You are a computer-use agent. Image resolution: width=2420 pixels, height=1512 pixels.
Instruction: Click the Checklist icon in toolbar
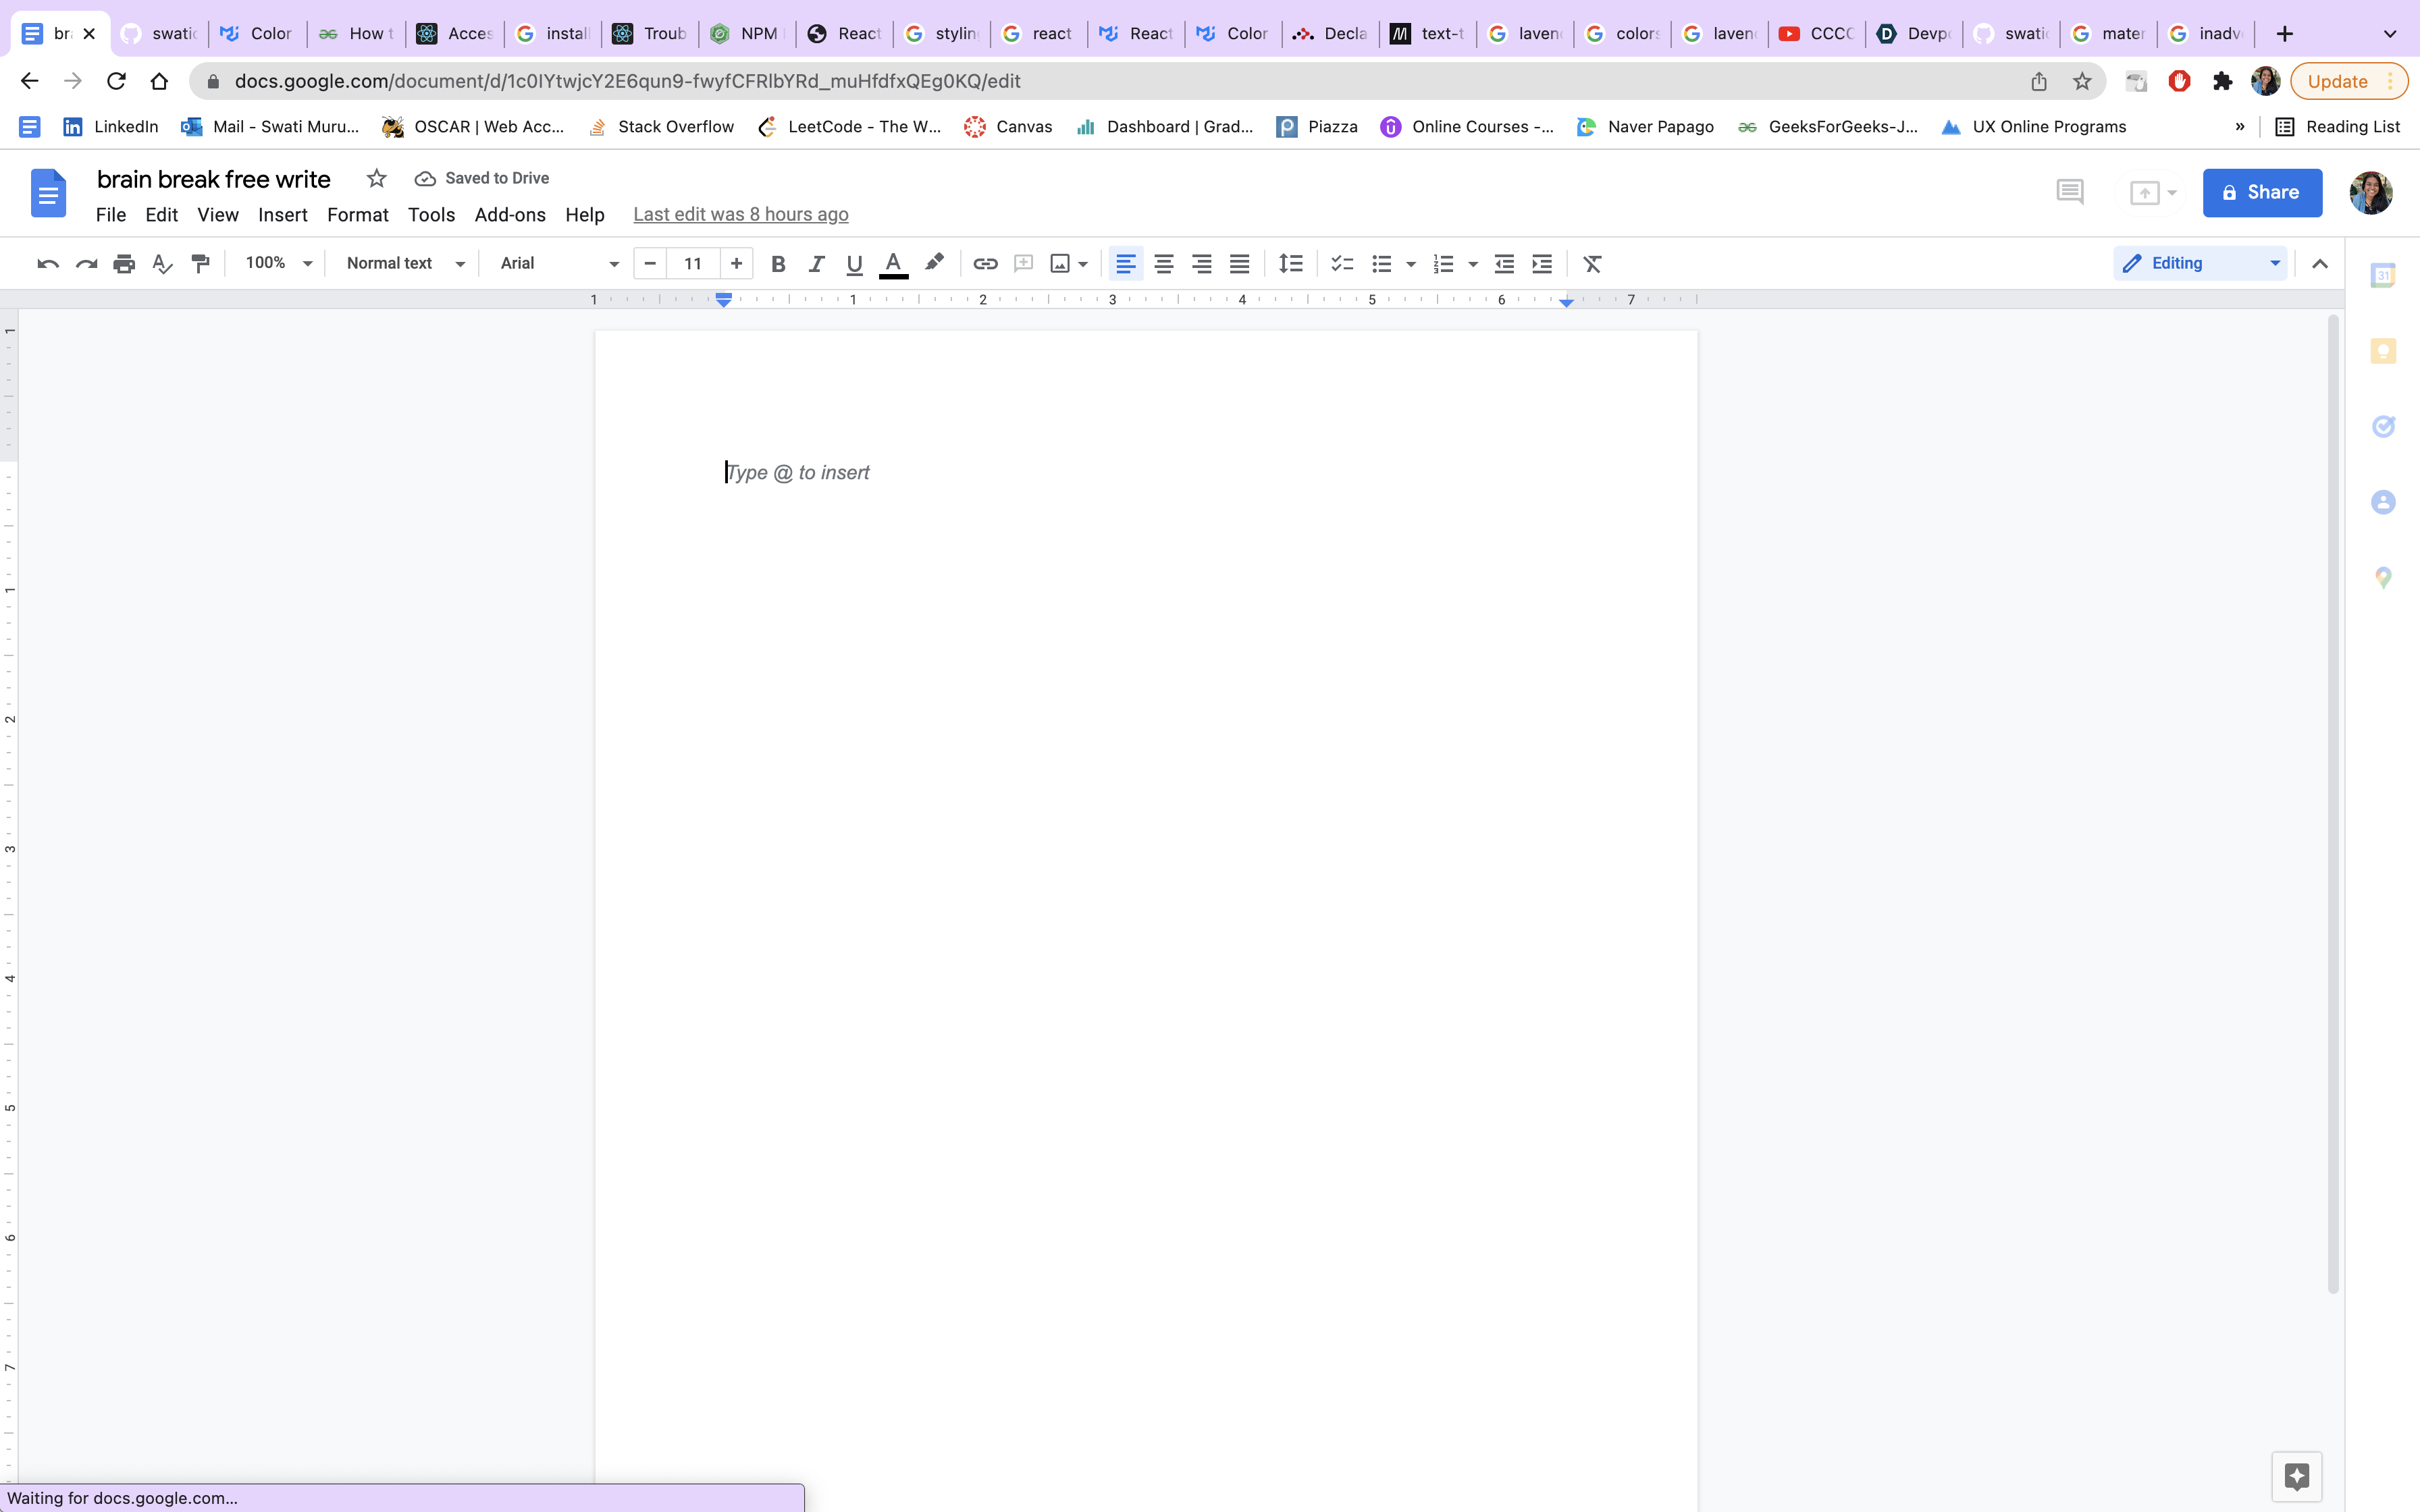pyautogui.click(x=1342, y=264)
